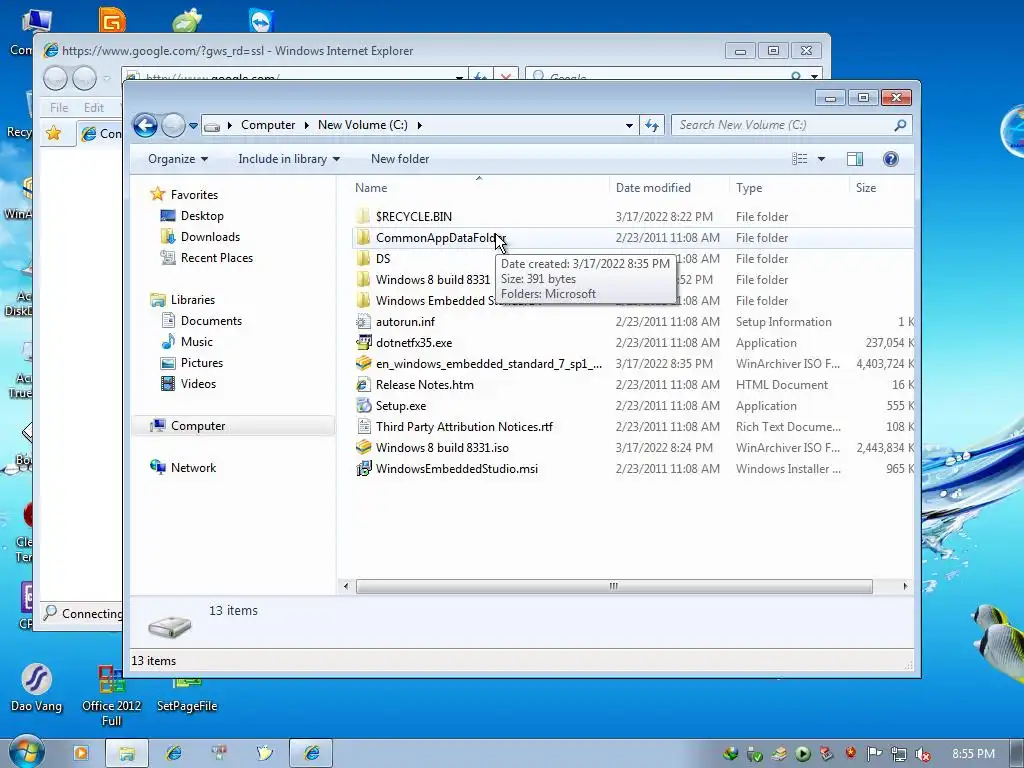
Task: Toggle the preview pane icon
Action: (x=855, y=159)
